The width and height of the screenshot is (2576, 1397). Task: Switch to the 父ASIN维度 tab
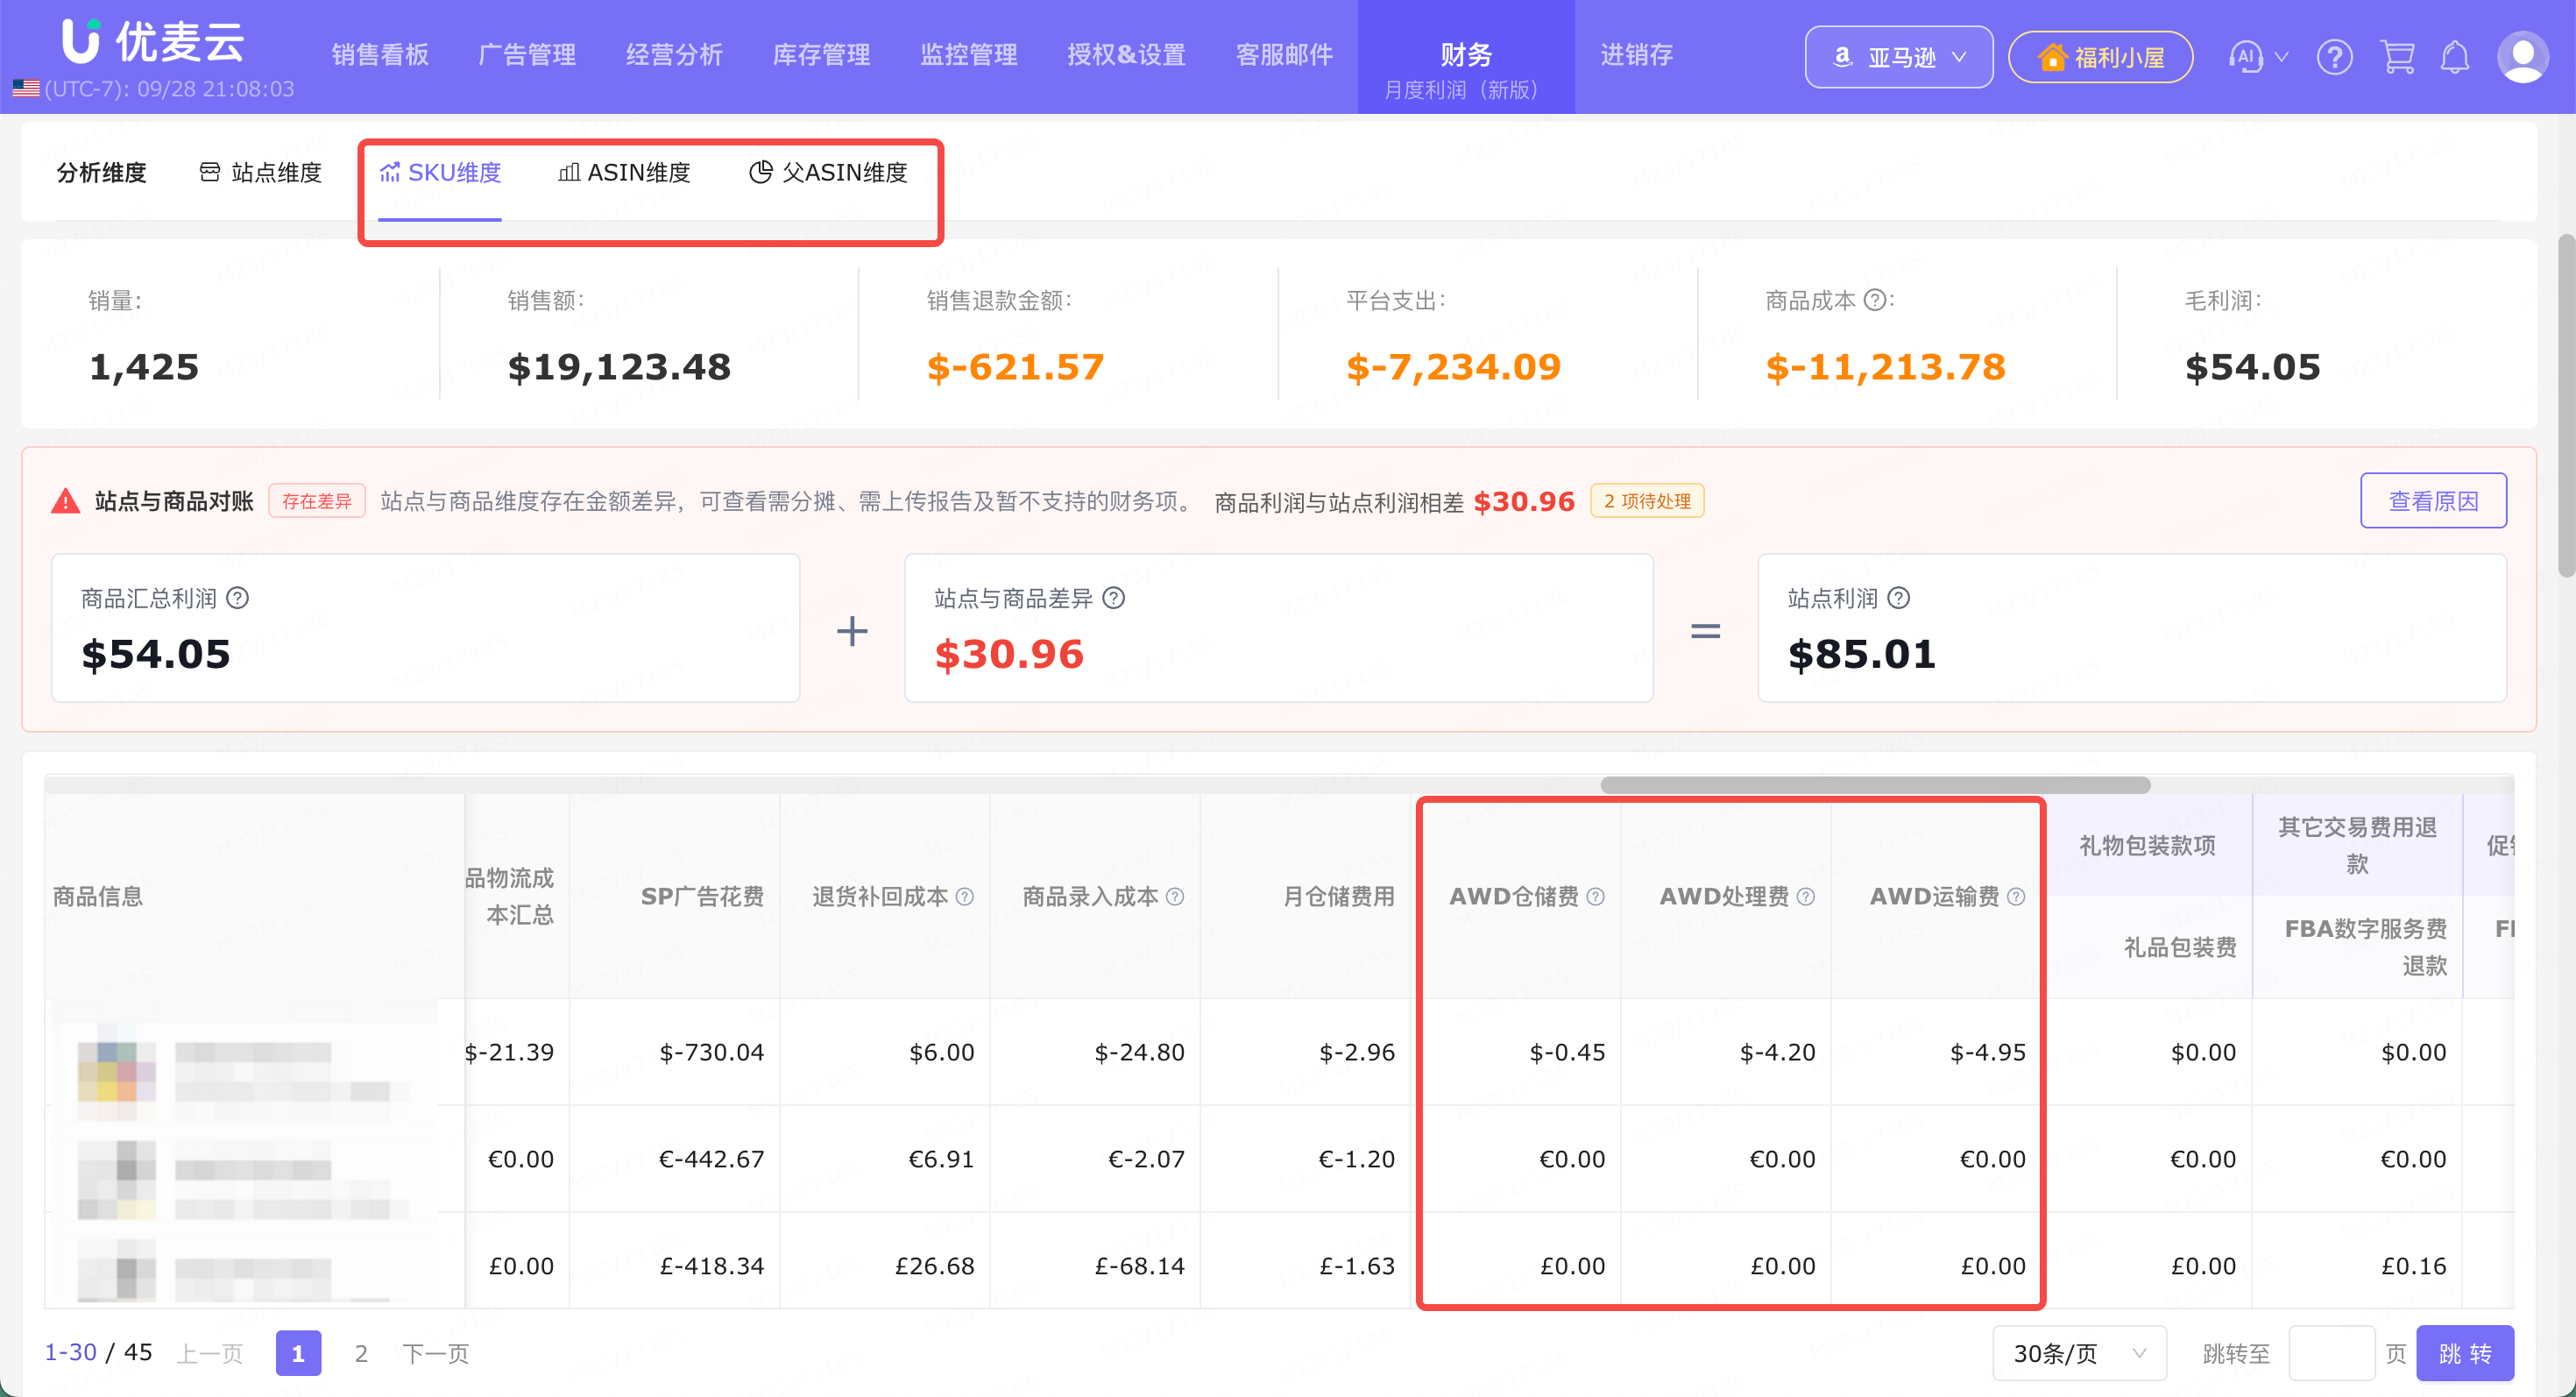point(828,173)
